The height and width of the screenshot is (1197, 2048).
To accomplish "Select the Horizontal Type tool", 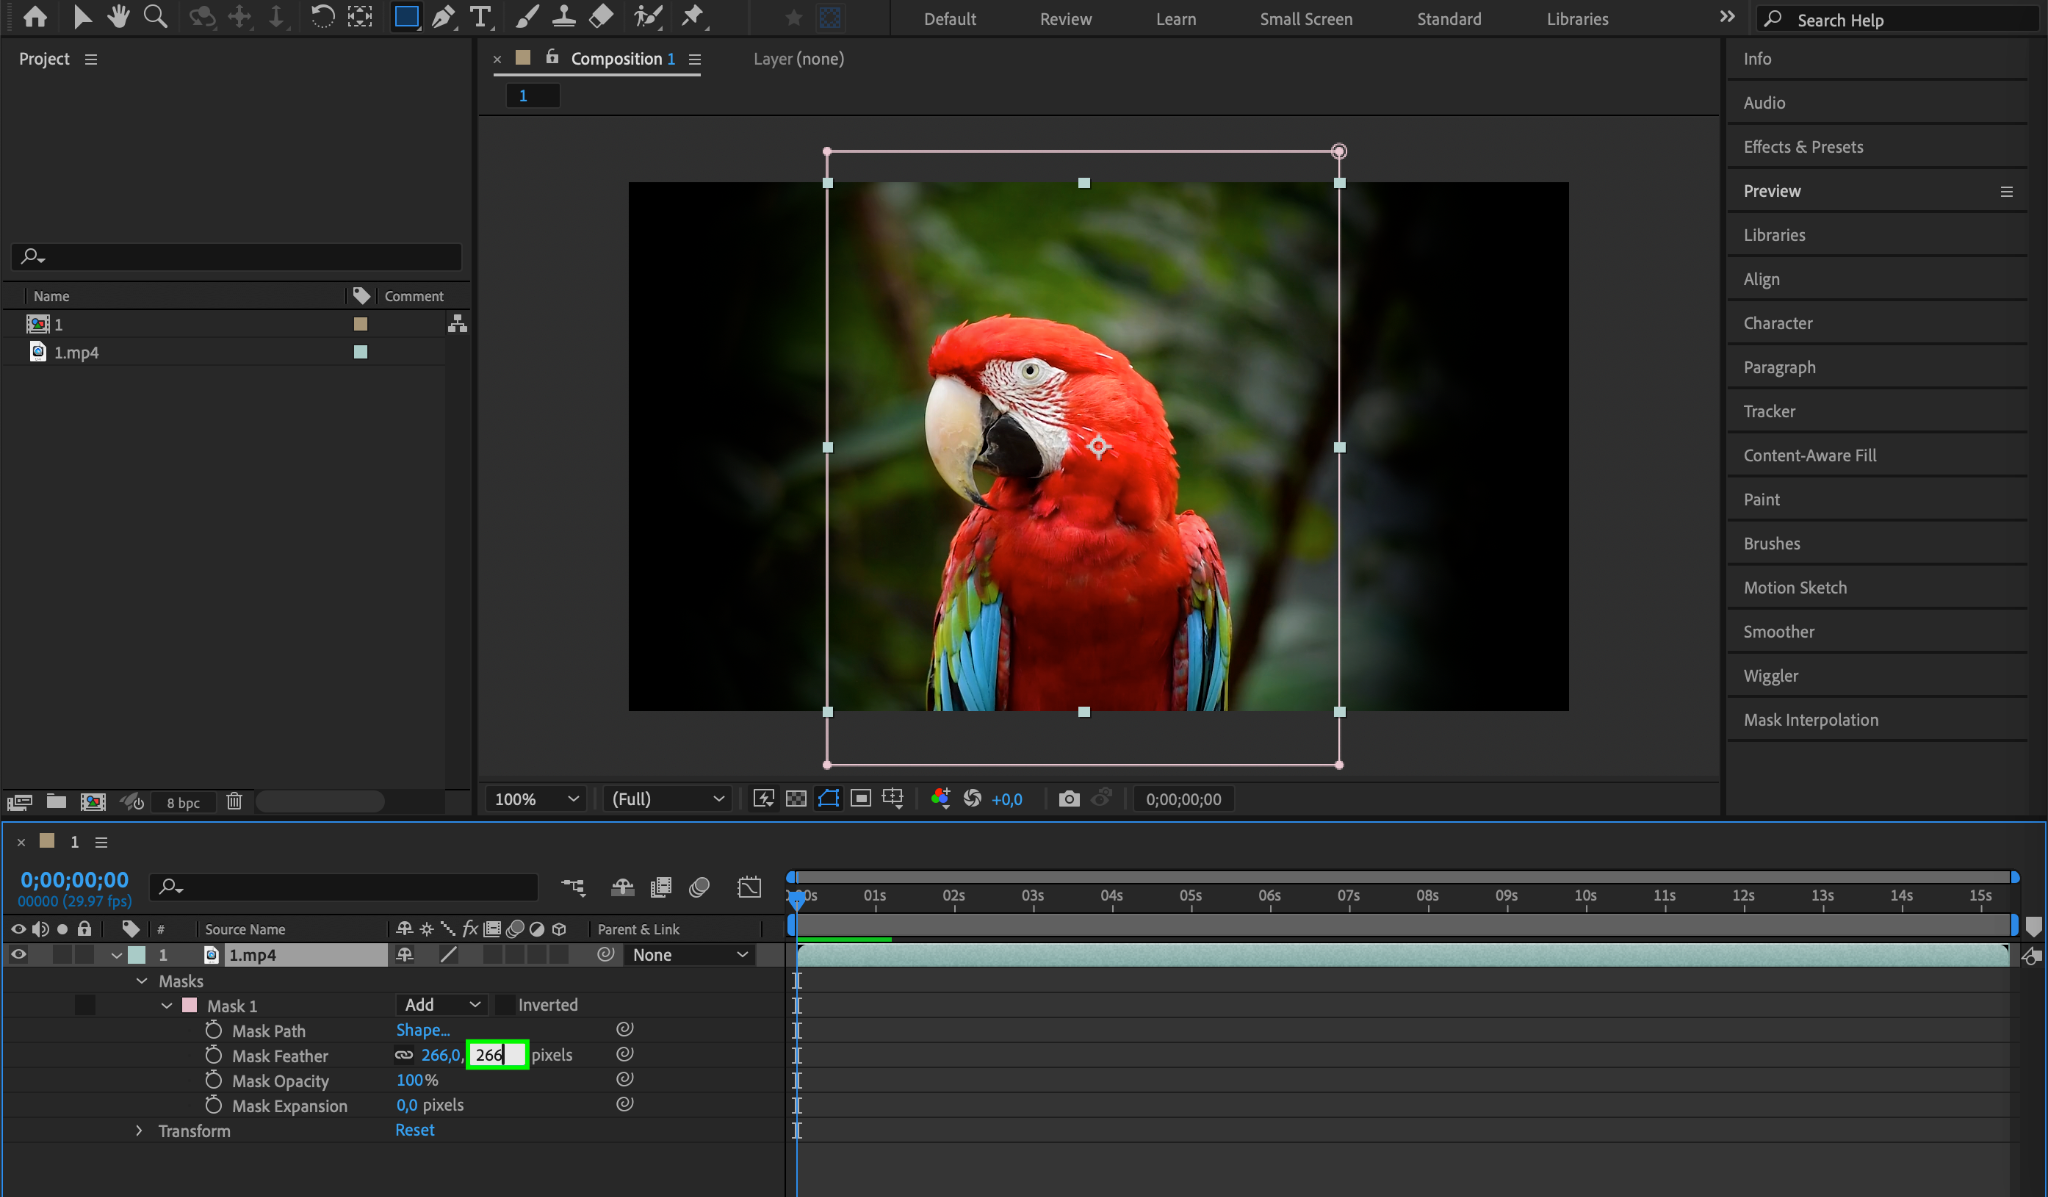I will tap(481, 17).
